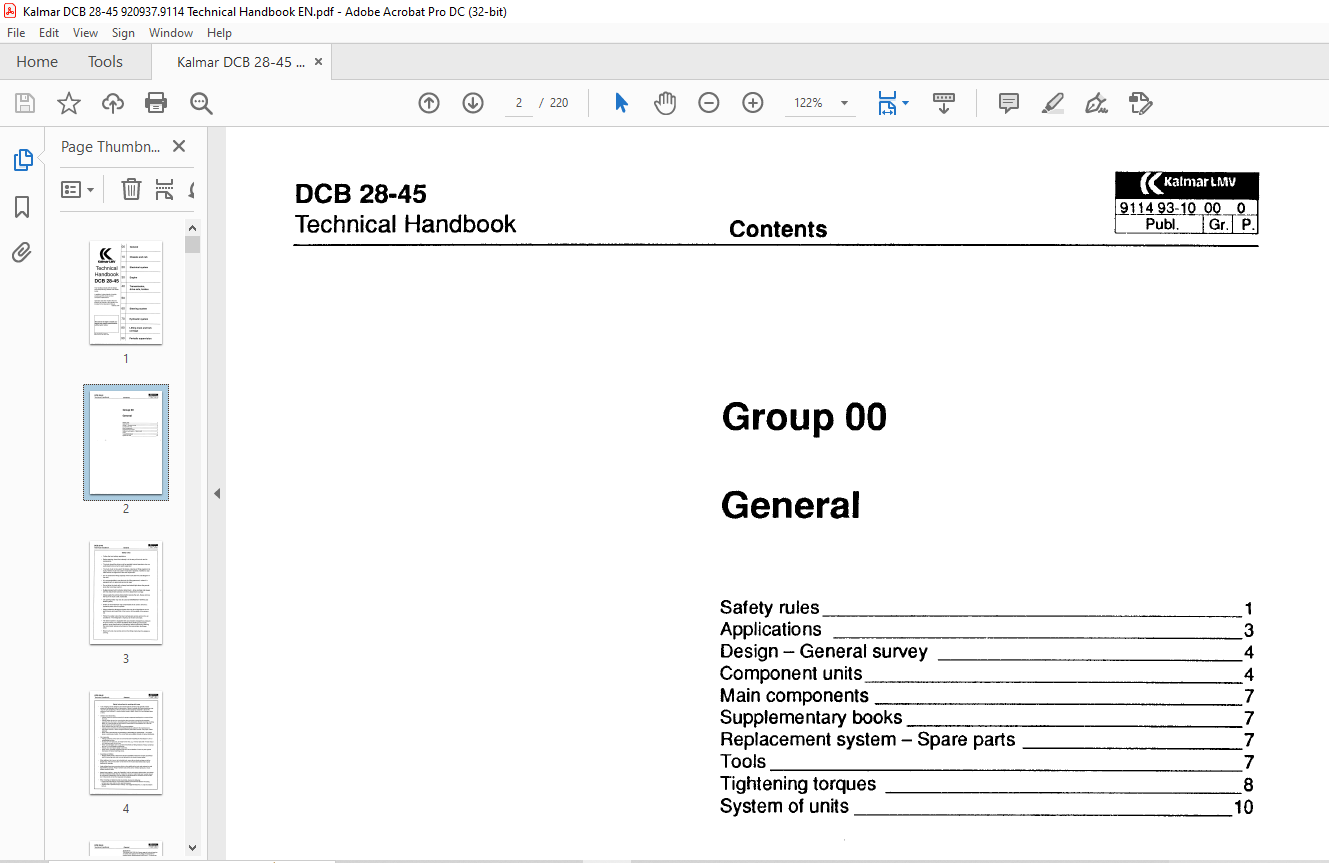Collapse the navigation pane arrow
This screenshot has width=1329, height=863.
tap(217, 494)
